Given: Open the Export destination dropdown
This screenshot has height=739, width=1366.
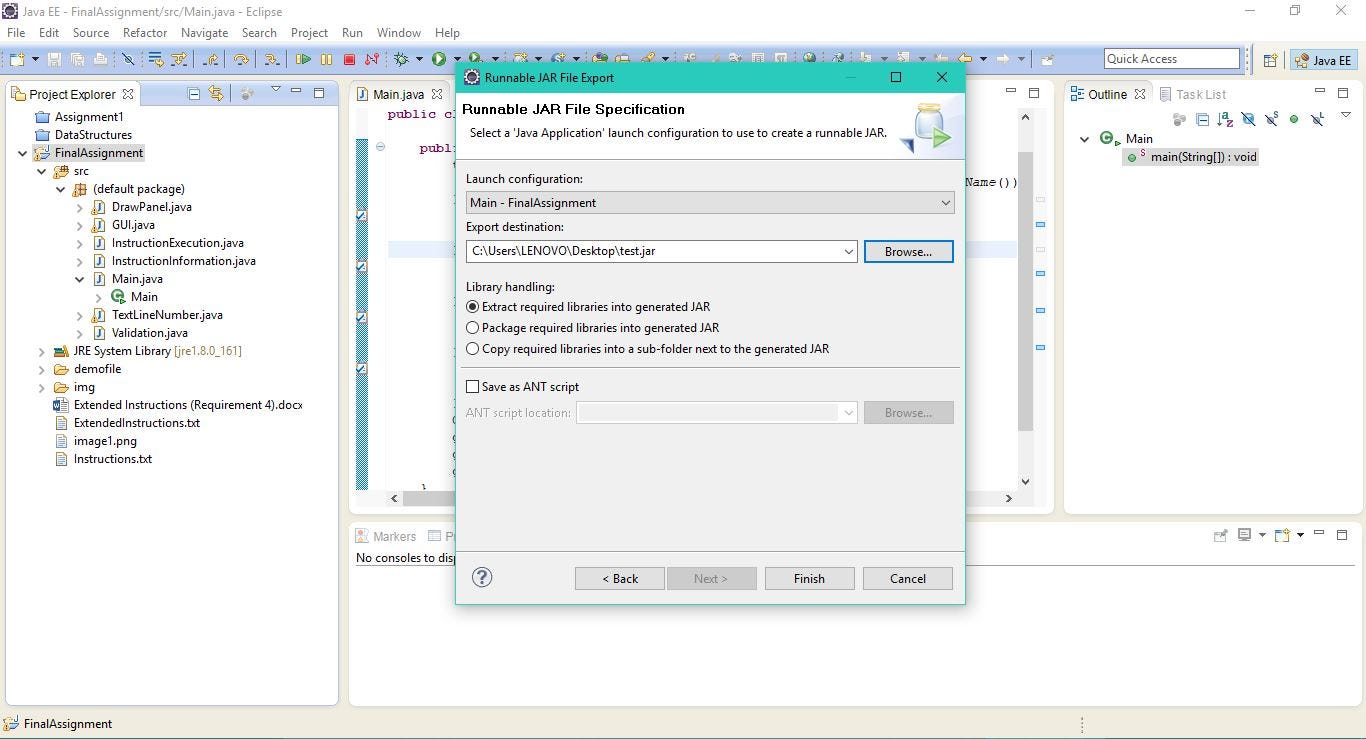Looking at the screenshot, I should tap(848, 251).
